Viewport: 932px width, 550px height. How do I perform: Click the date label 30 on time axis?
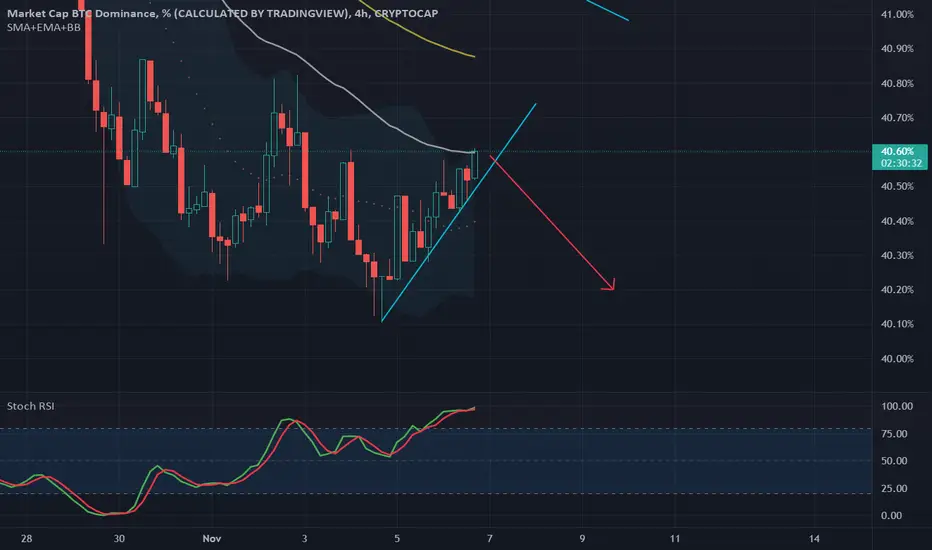[119, 539]
